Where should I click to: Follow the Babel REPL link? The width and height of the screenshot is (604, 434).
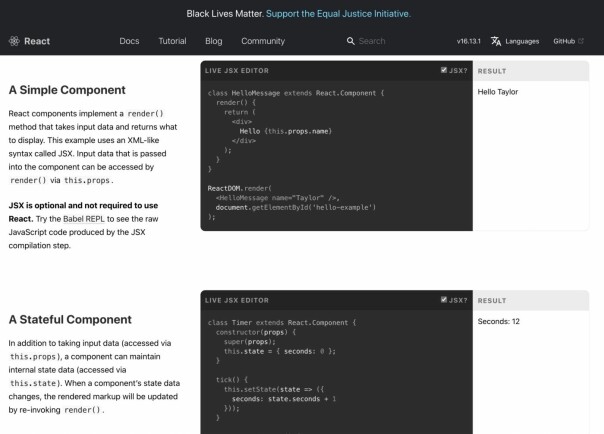tap(84, 219)
